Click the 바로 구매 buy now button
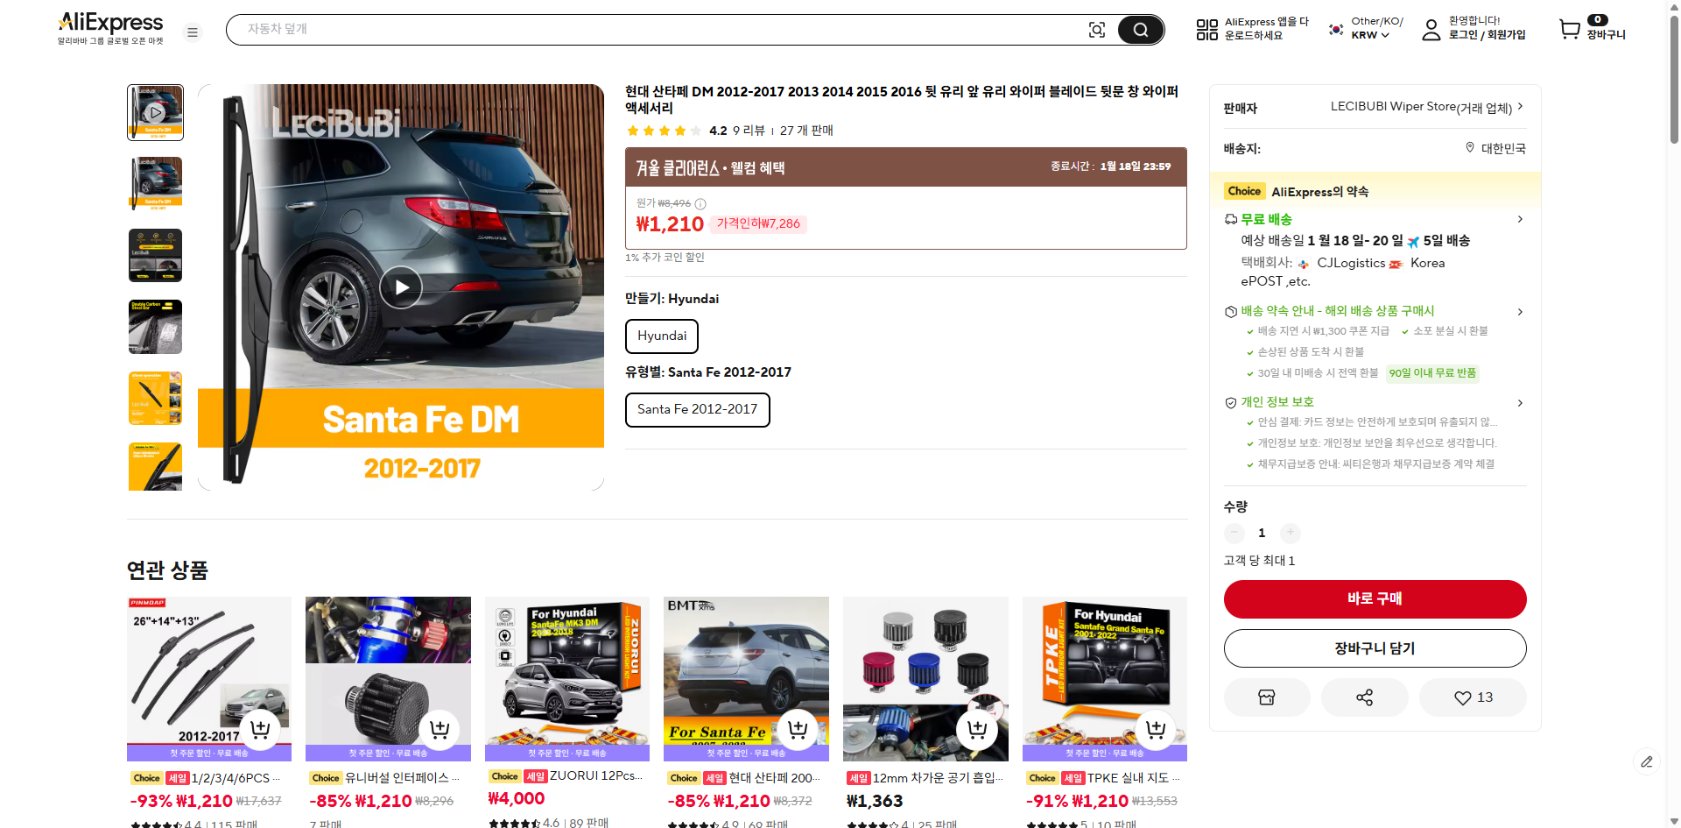Screen dimensions: 1681x828 pos(1375,599)
